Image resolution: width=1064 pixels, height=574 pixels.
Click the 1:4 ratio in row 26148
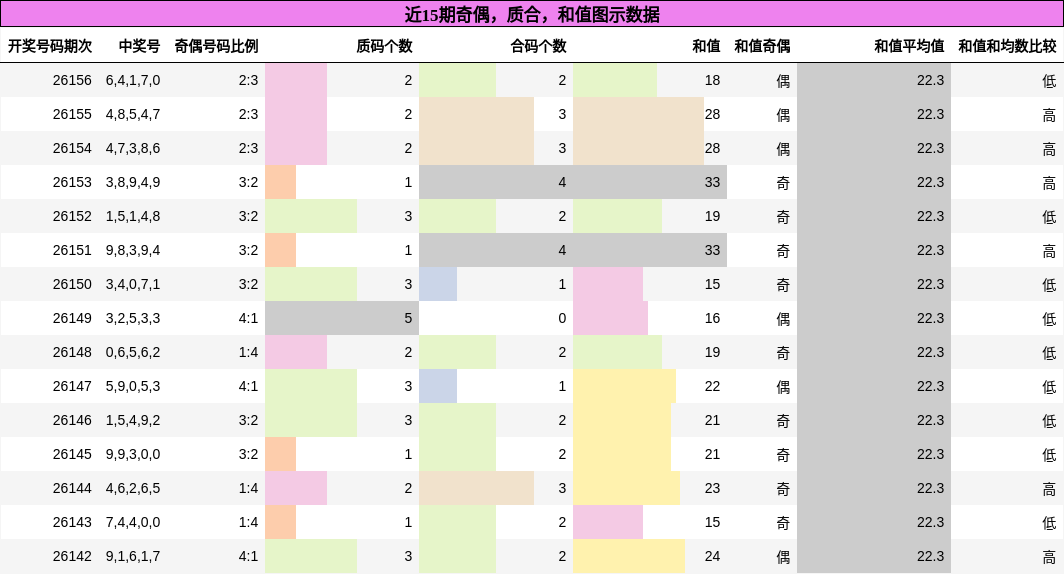pyautogui.click(x=248, y=351)
